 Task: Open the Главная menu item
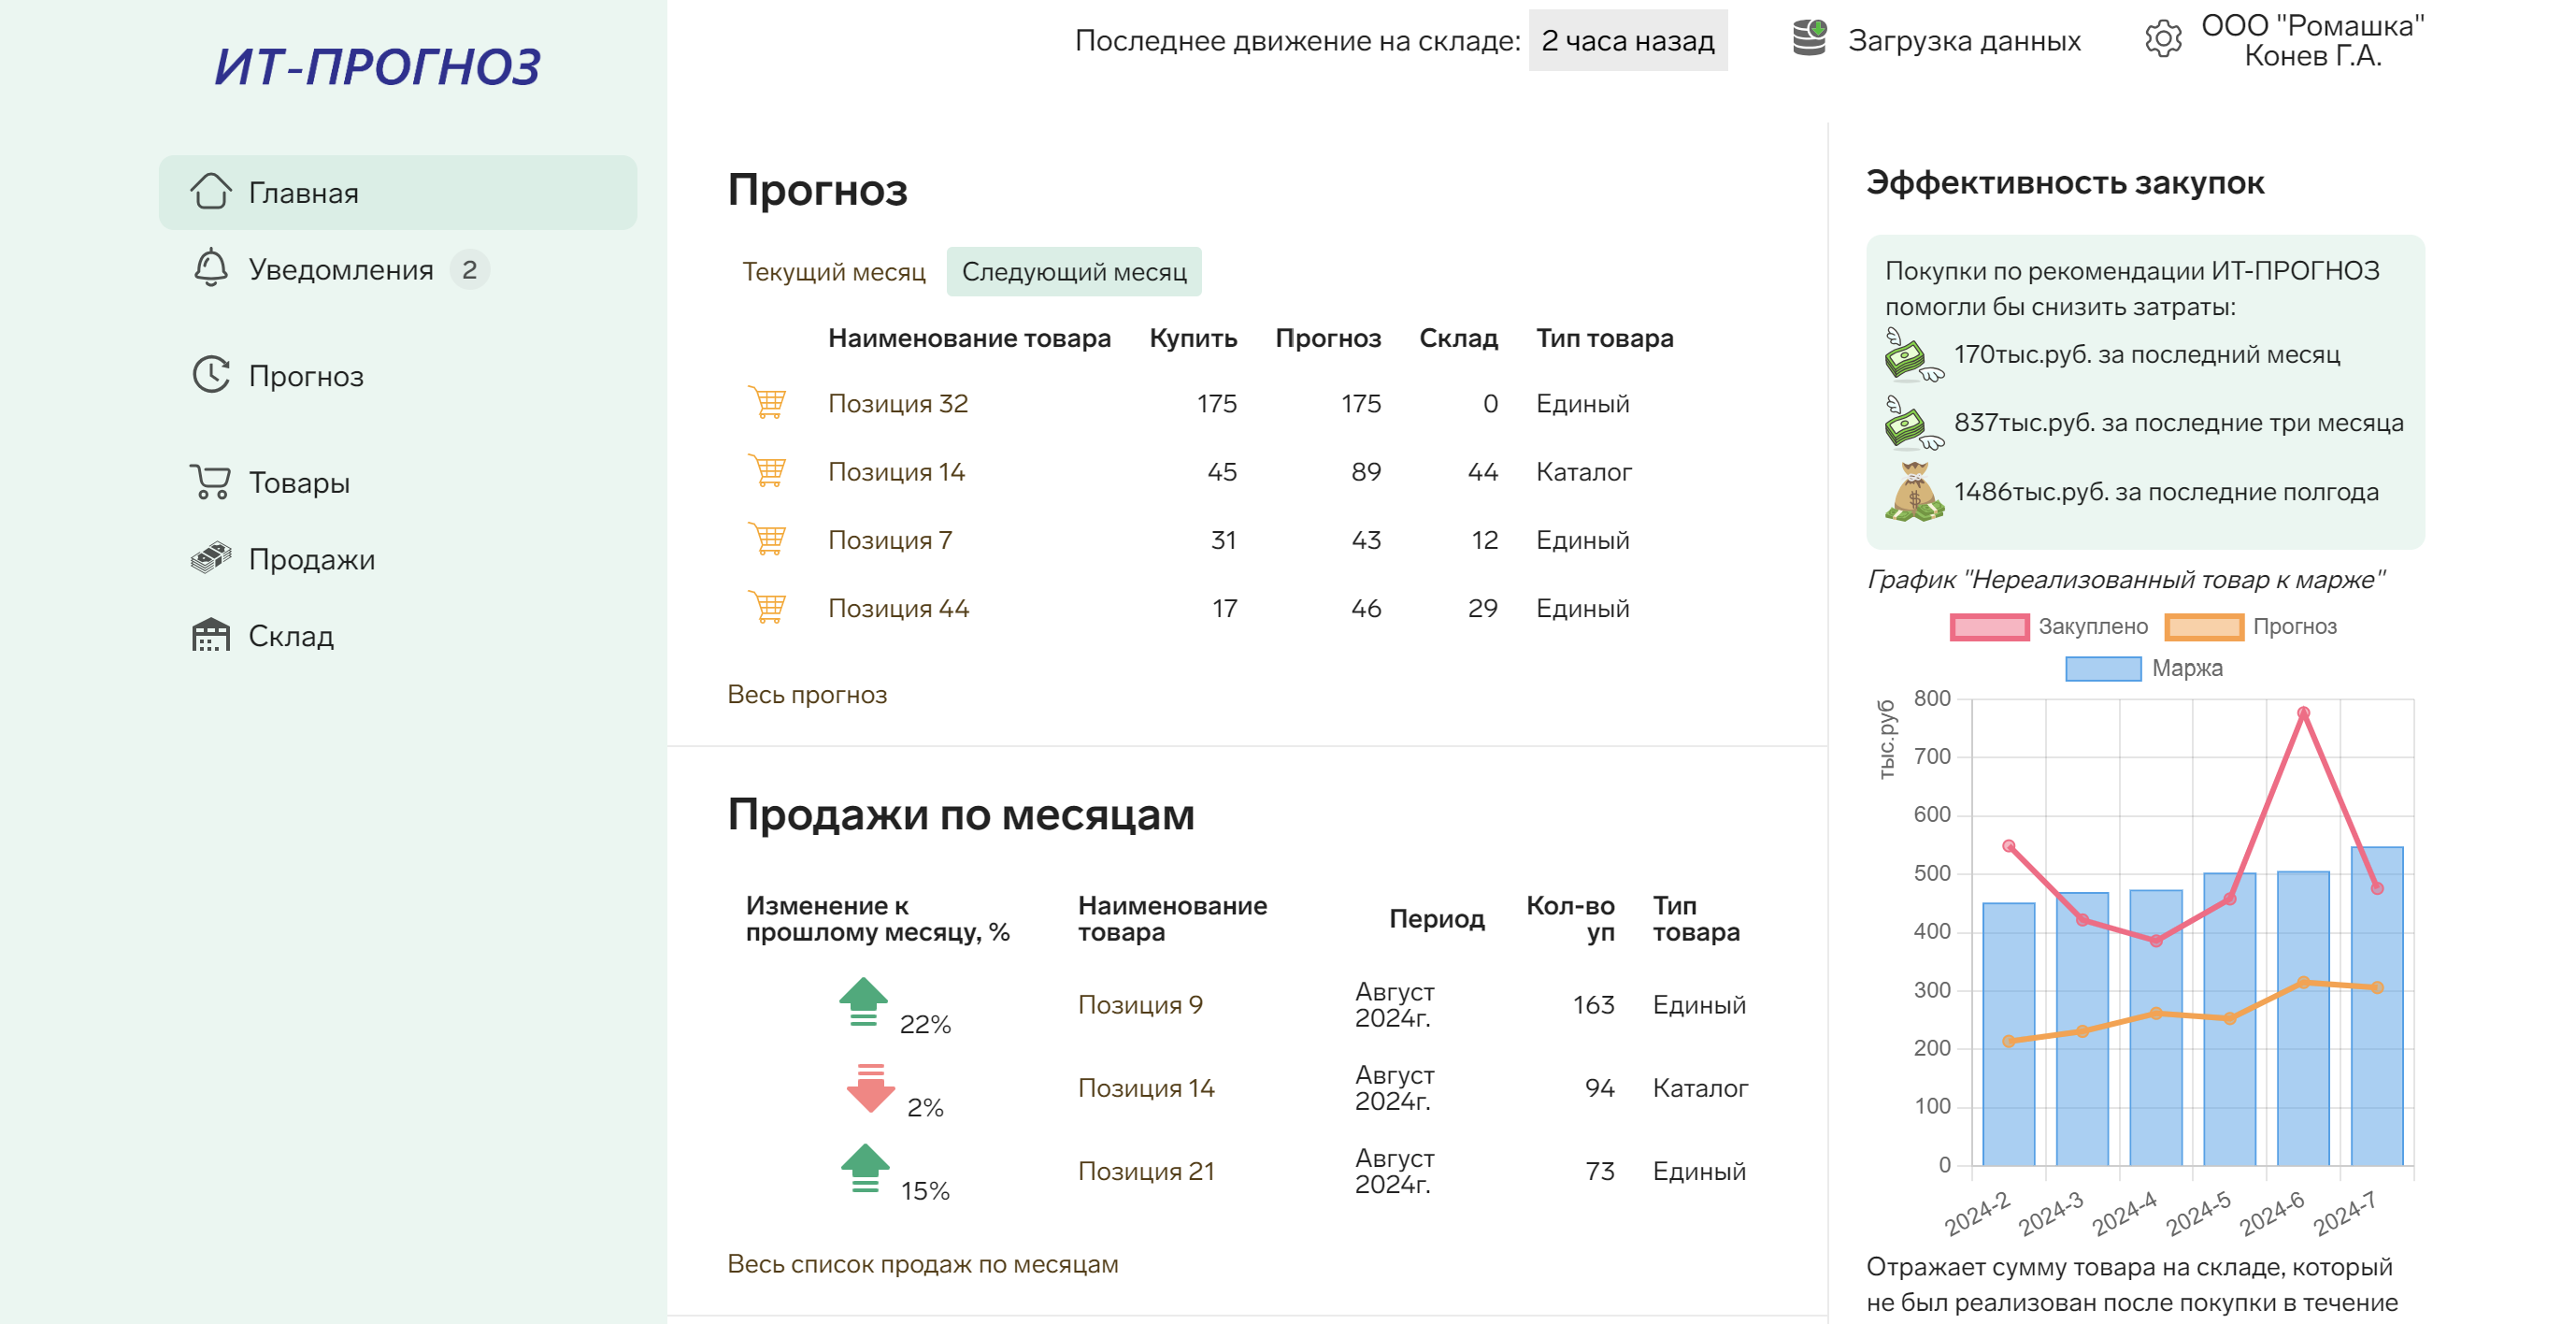tap(398, 192)
